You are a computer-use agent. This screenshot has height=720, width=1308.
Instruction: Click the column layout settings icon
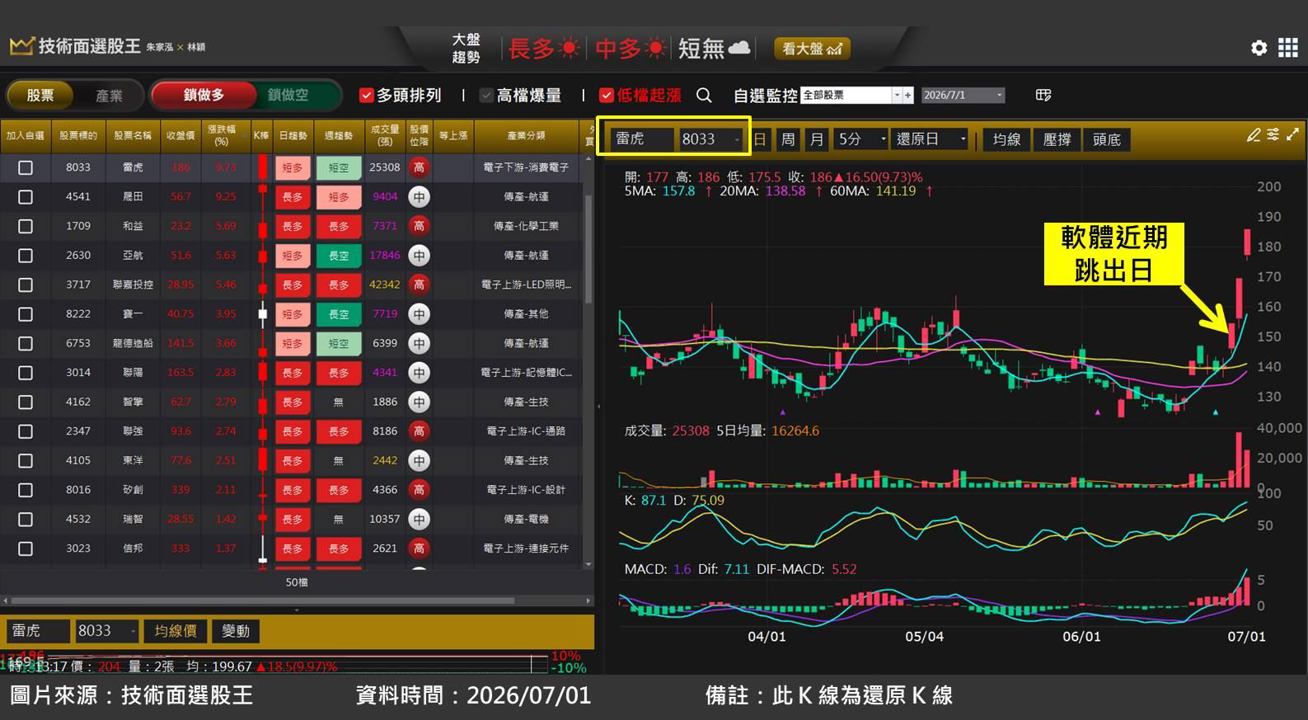click(x=1043, y=95)
